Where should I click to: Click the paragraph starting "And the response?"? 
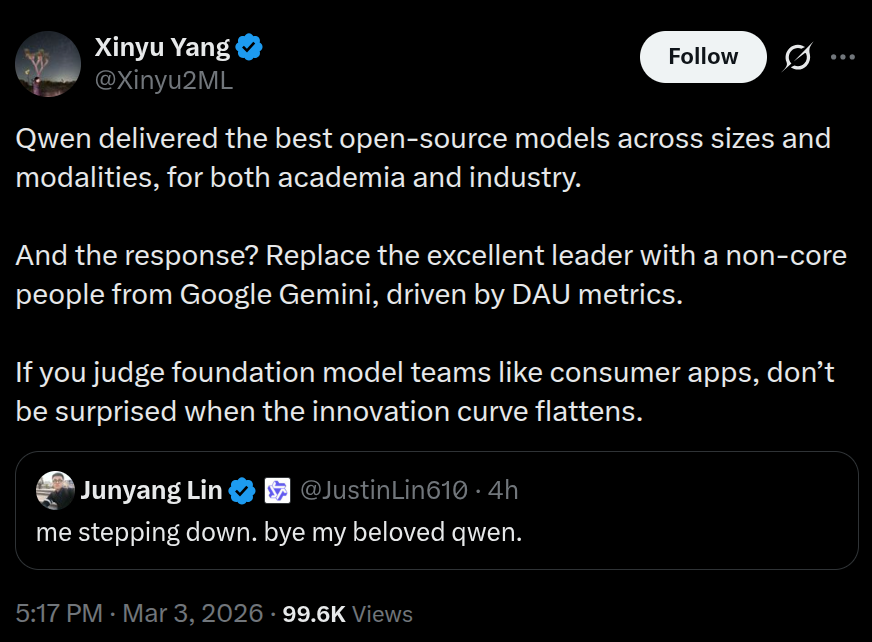pyautogui.click(x=431, y=276)
